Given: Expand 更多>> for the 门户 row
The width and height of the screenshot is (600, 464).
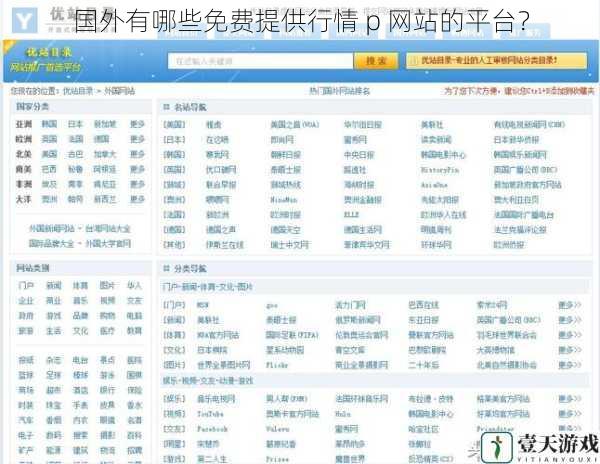Looking at the screenshot, I should tap(570, 305).
